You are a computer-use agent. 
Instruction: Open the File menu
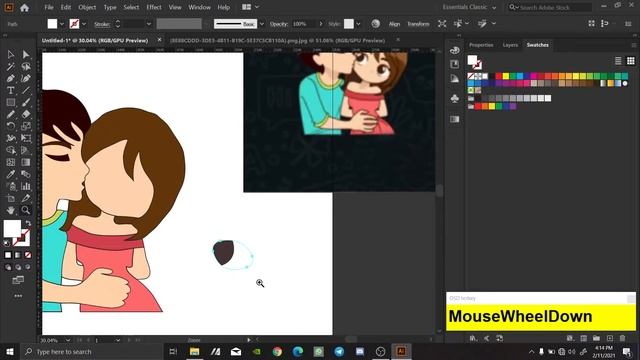[49, 7]
